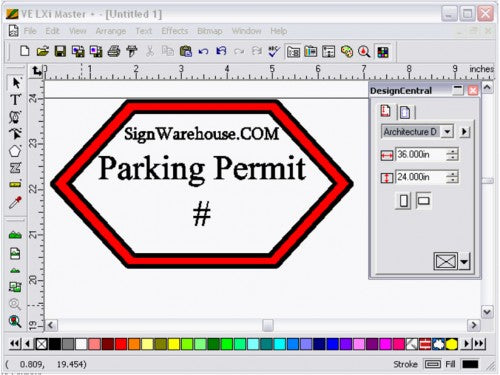
Task: Click the ruler origin corner icon
Action: [36, 71]
